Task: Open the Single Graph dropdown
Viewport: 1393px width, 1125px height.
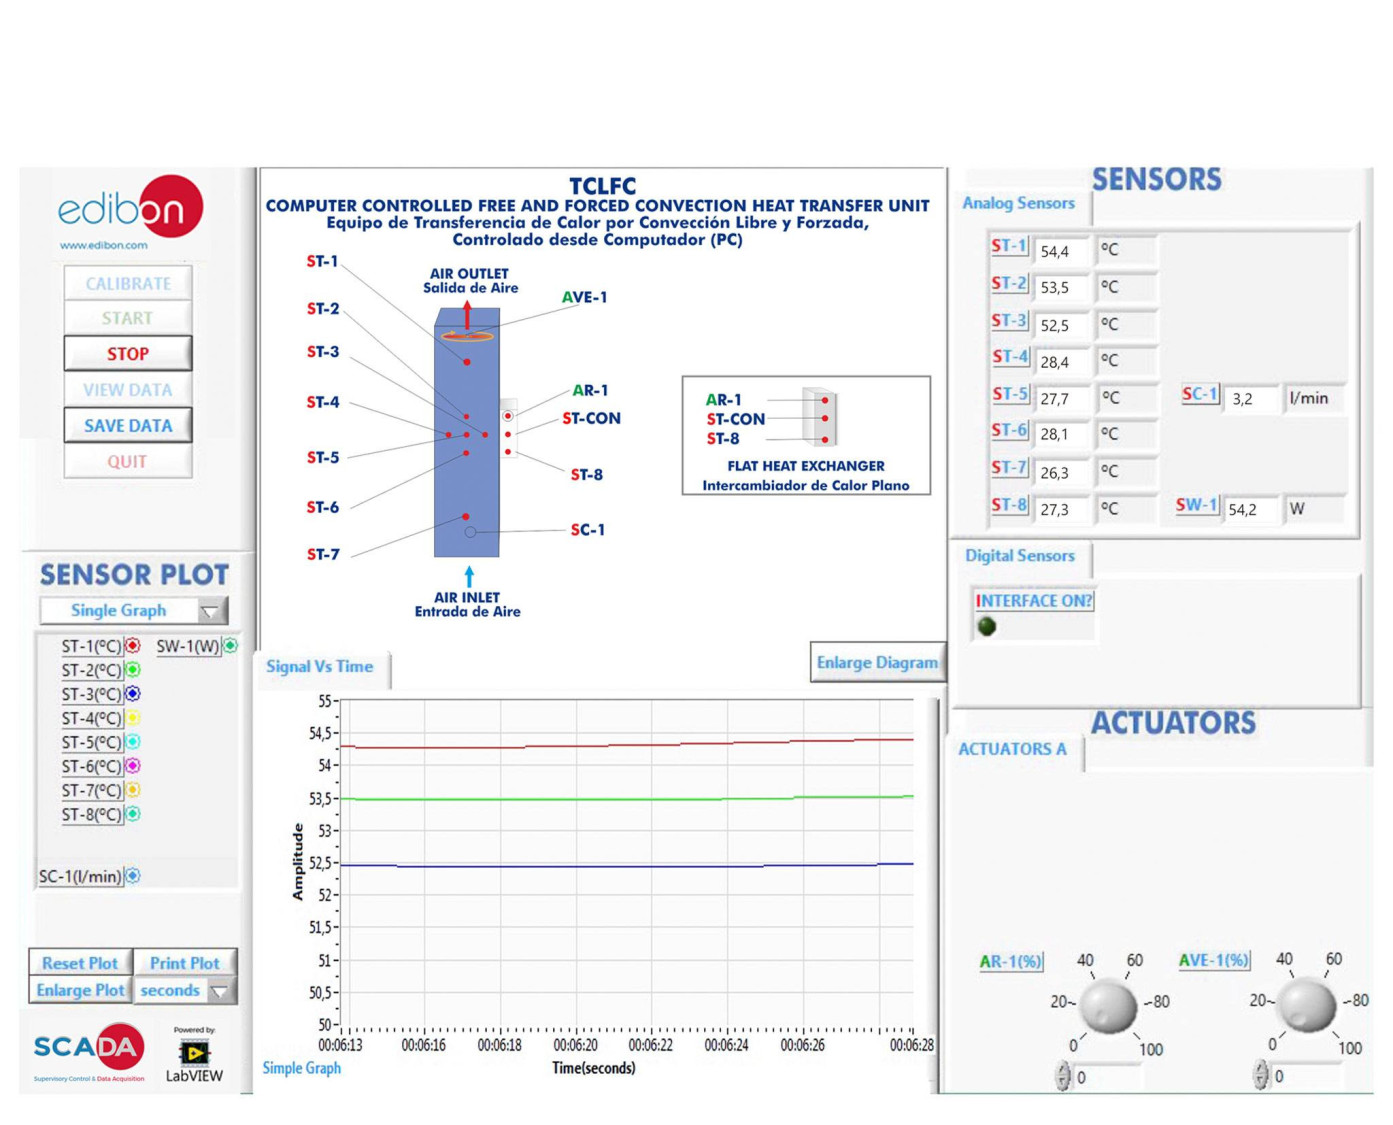Action: (134, 610)
